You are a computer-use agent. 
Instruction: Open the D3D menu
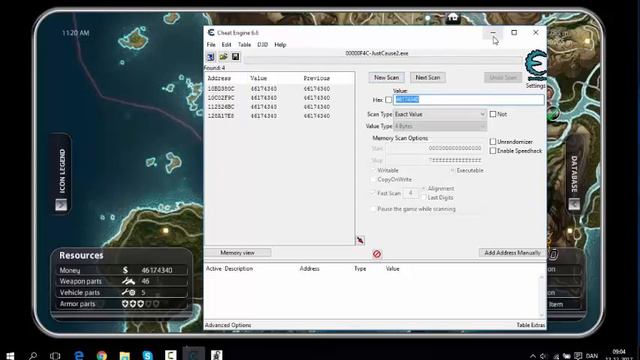click(262, 44)
